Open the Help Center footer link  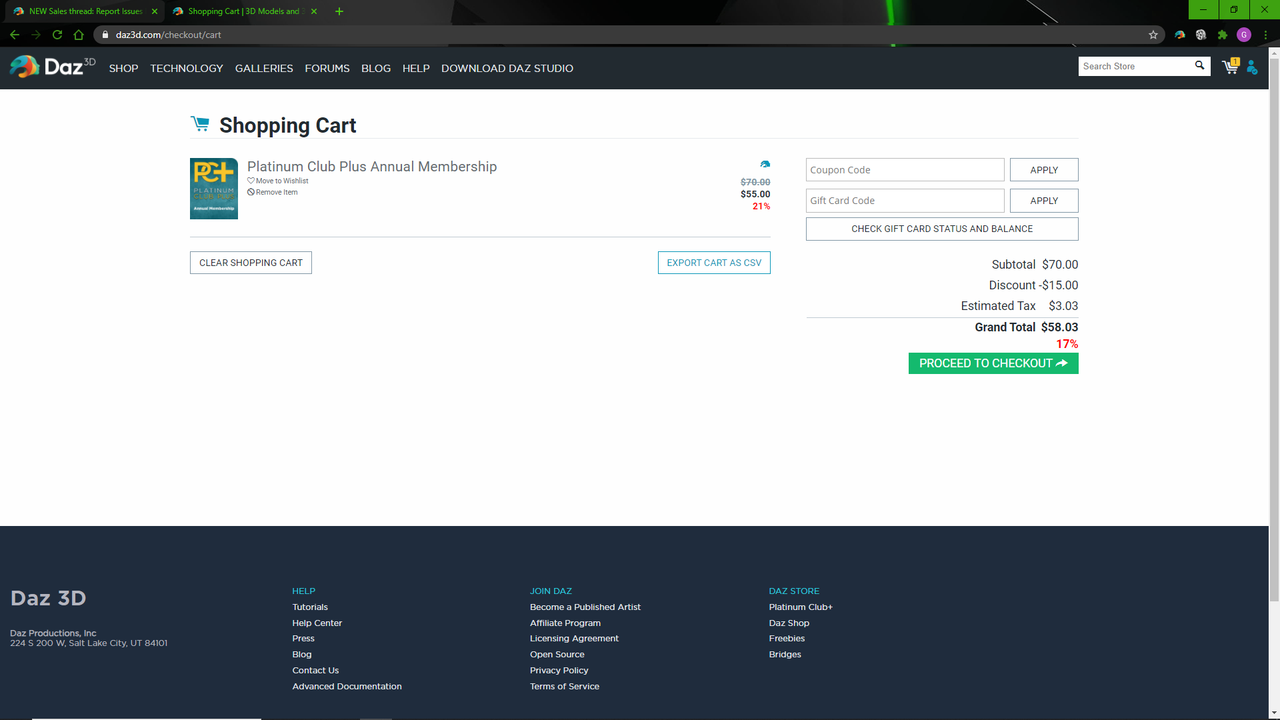coord(317,623)
